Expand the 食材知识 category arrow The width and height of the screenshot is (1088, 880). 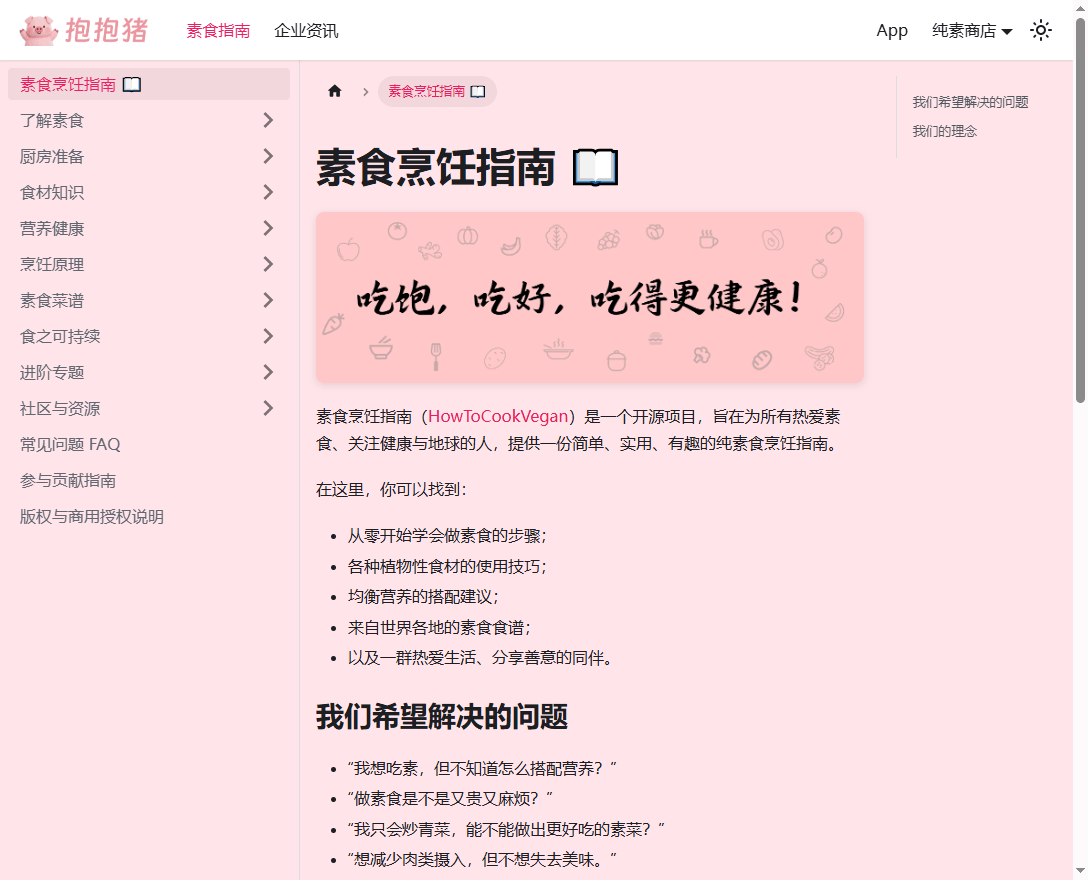(267, 193)
